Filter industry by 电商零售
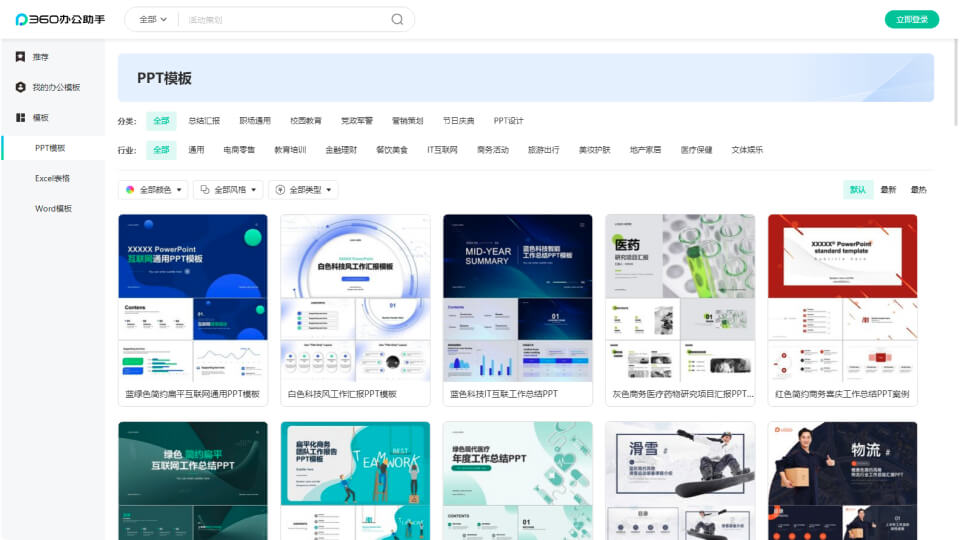Image resolution: width=960 pixels, height=540 pixels. click(239, 149)
